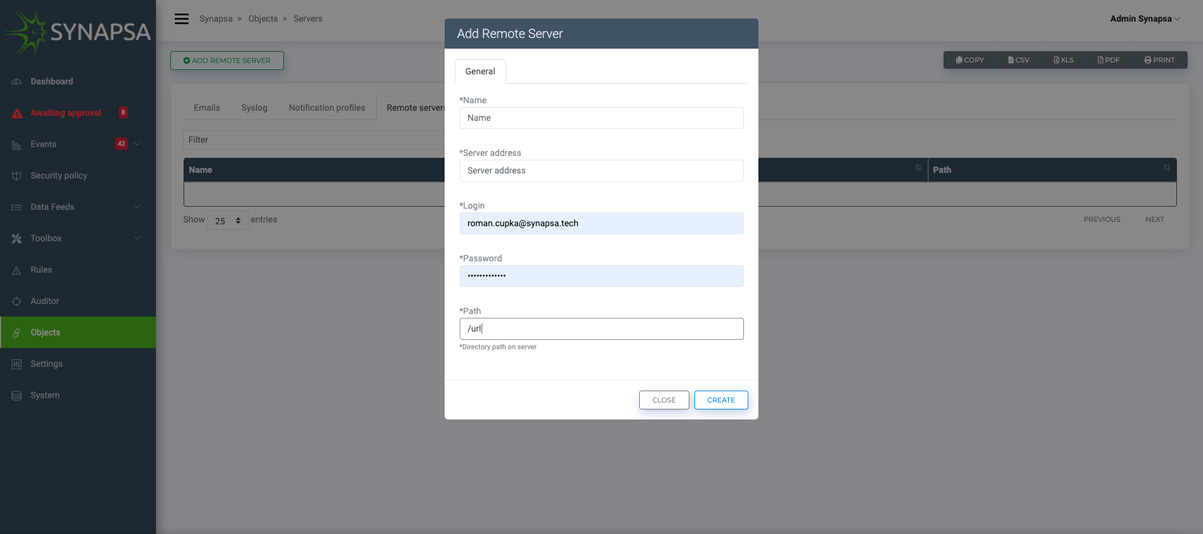Click into the Login field
The width and height of the screenshot is (1203, 534).
coord(601,223)
